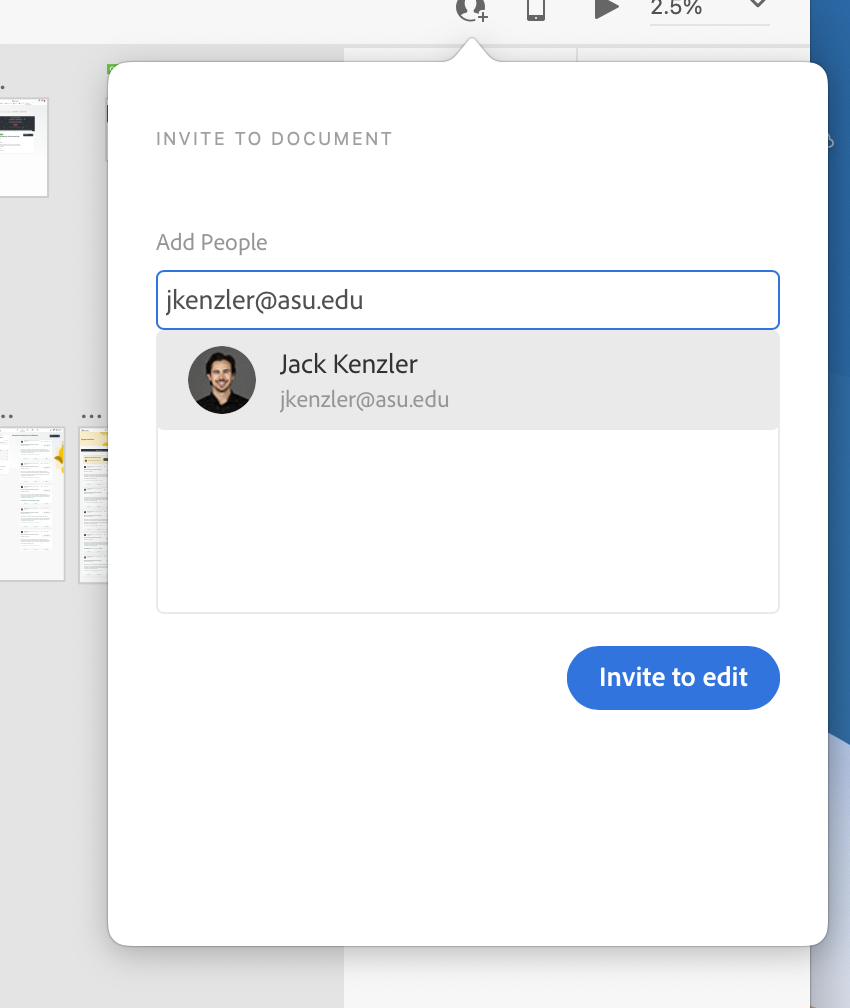Viewport: 850px width, 1008px height.
Task: Start desktop preview with play icon
Action: tap(606, 9)
